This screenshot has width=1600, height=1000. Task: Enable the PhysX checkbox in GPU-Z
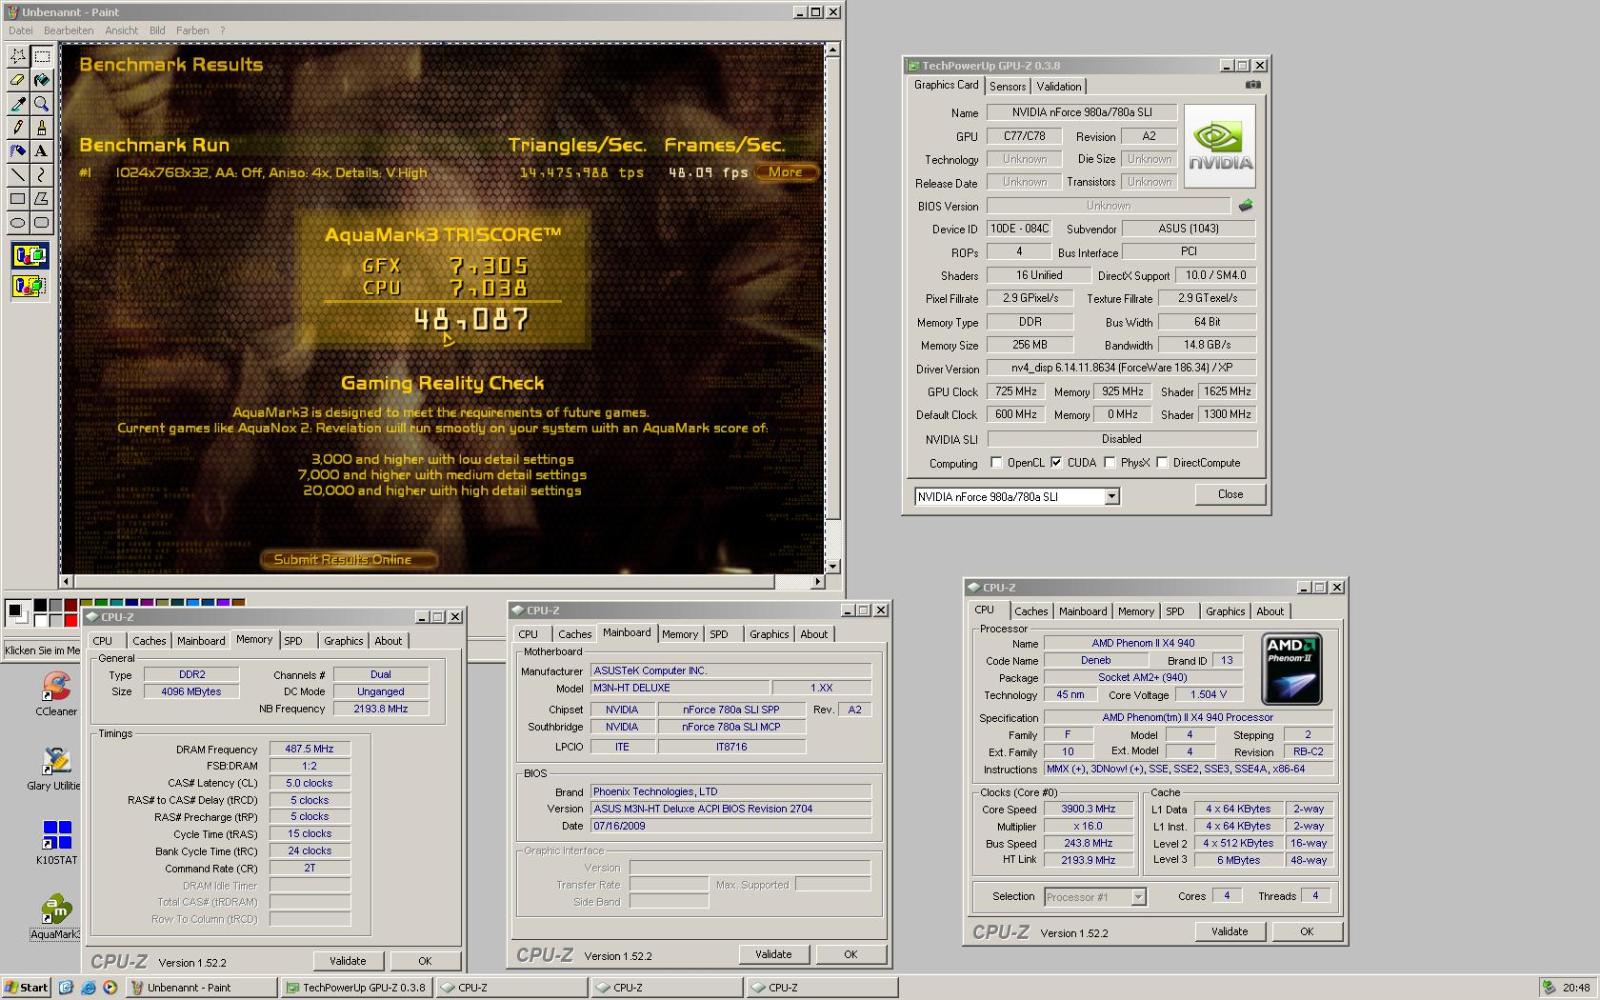pyautogui.click(x=1109, y=462)
